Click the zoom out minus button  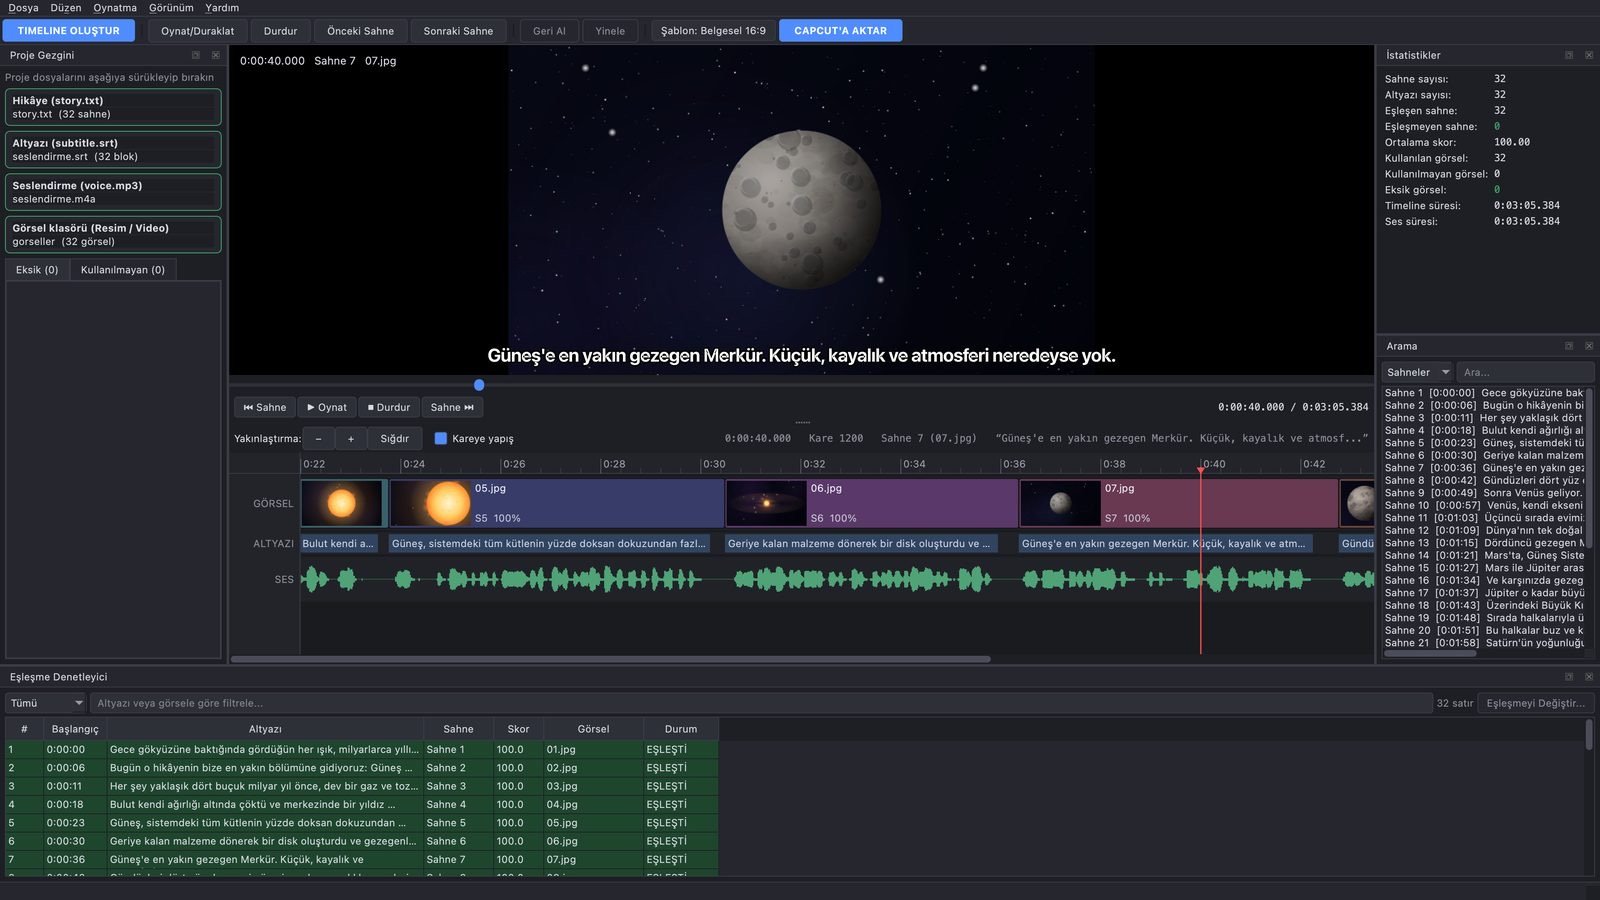coord(318,438)
